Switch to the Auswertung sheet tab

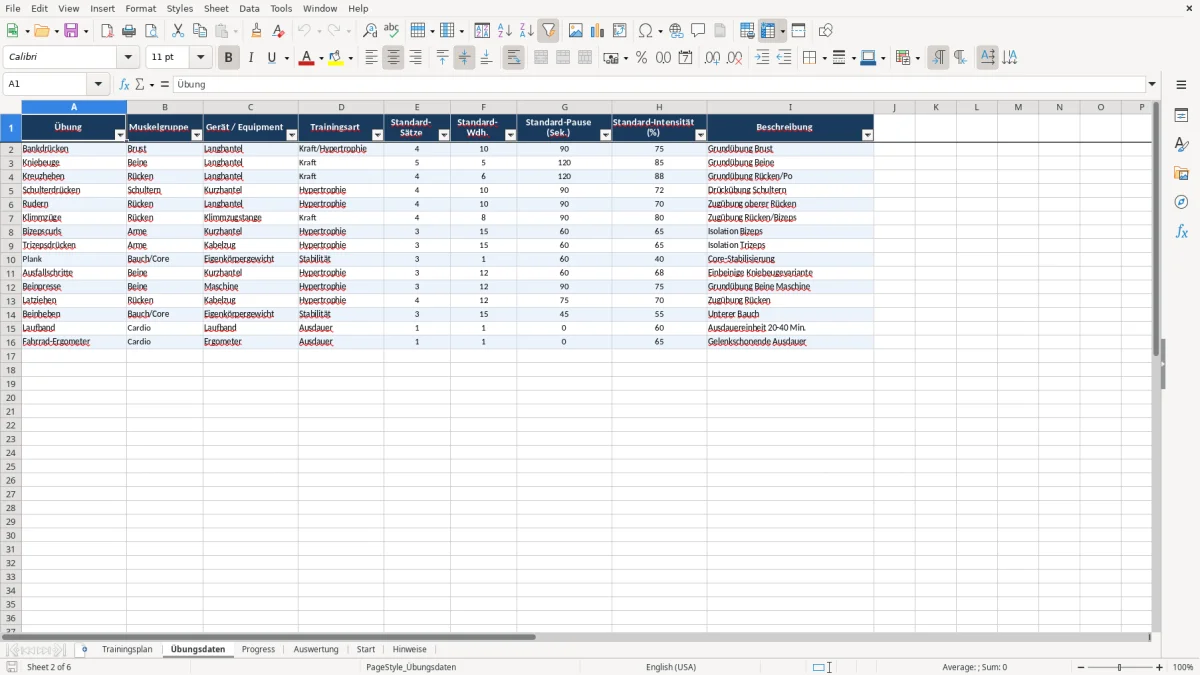[316, 650]
